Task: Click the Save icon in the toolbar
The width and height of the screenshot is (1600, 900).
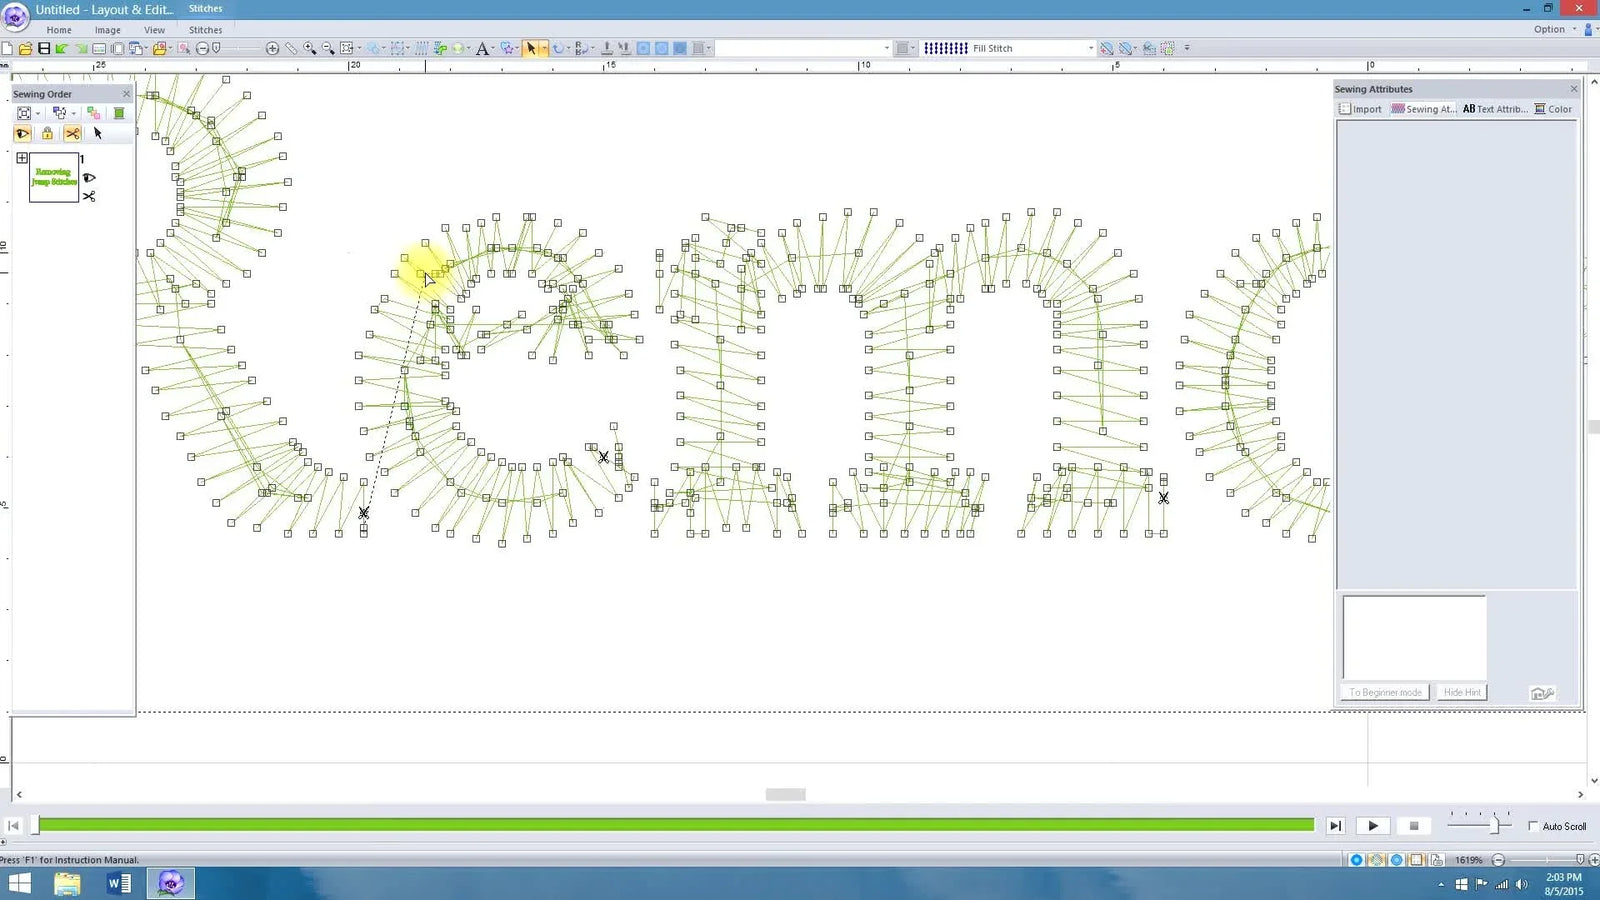Action: 43,47
